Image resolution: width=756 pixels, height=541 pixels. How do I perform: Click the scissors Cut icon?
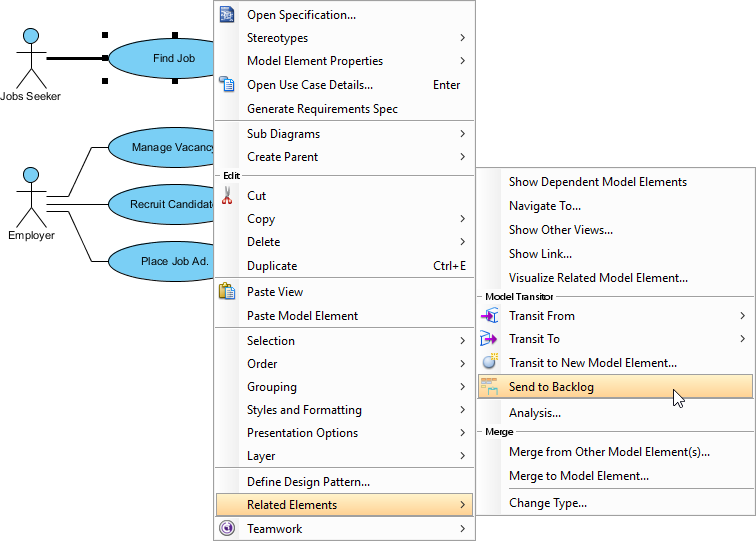pyautogui.click(x=227, y=195)
